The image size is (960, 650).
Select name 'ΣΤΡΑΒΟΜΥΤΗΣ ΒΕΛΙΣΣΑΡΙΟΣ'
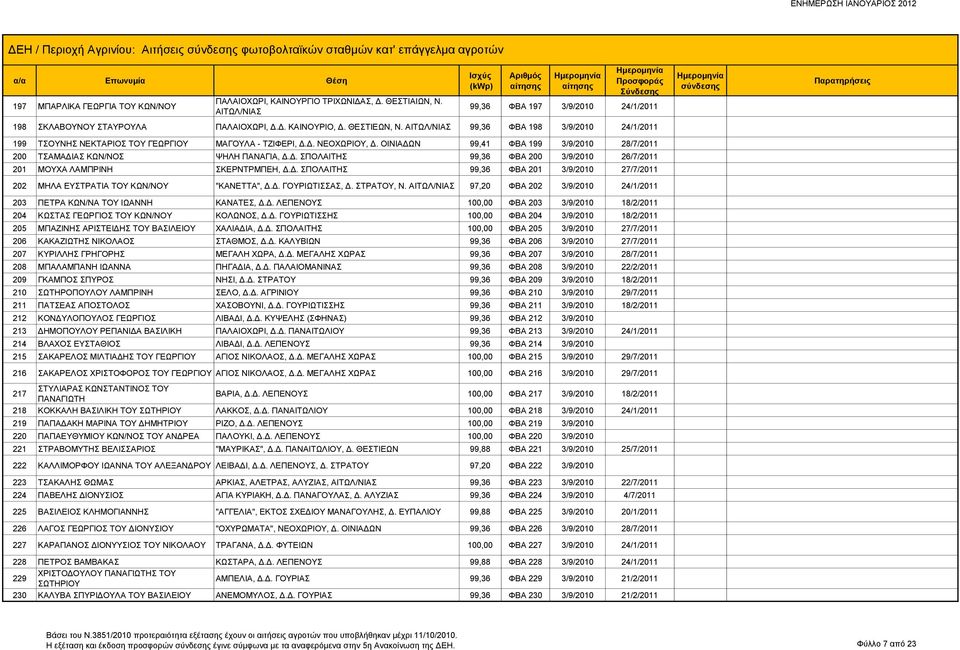[x=97, y=449]
